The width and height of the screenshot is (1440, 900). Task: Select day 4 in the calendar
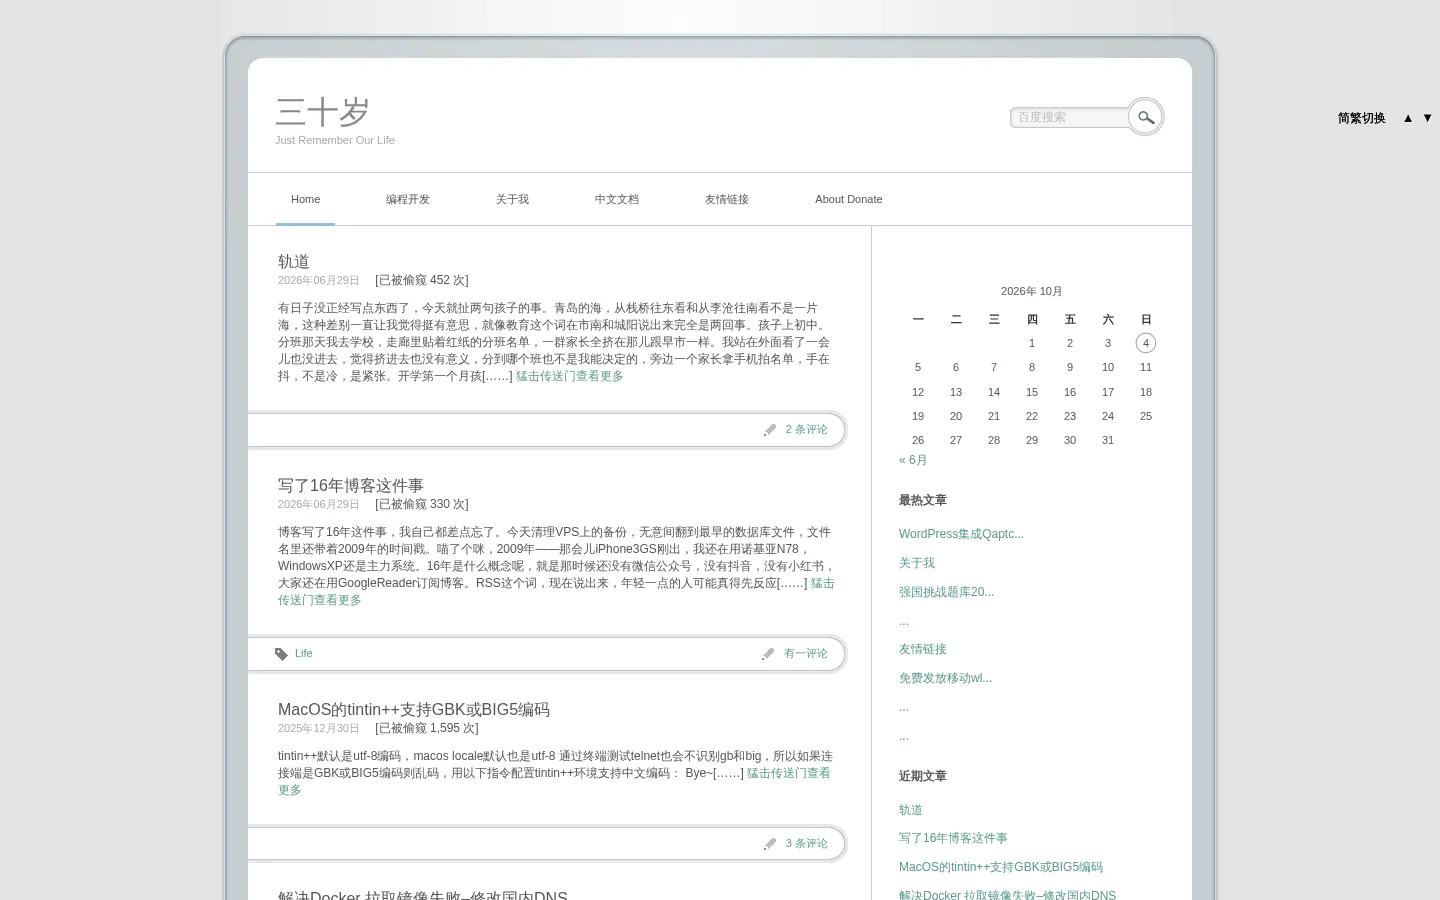1146,343
